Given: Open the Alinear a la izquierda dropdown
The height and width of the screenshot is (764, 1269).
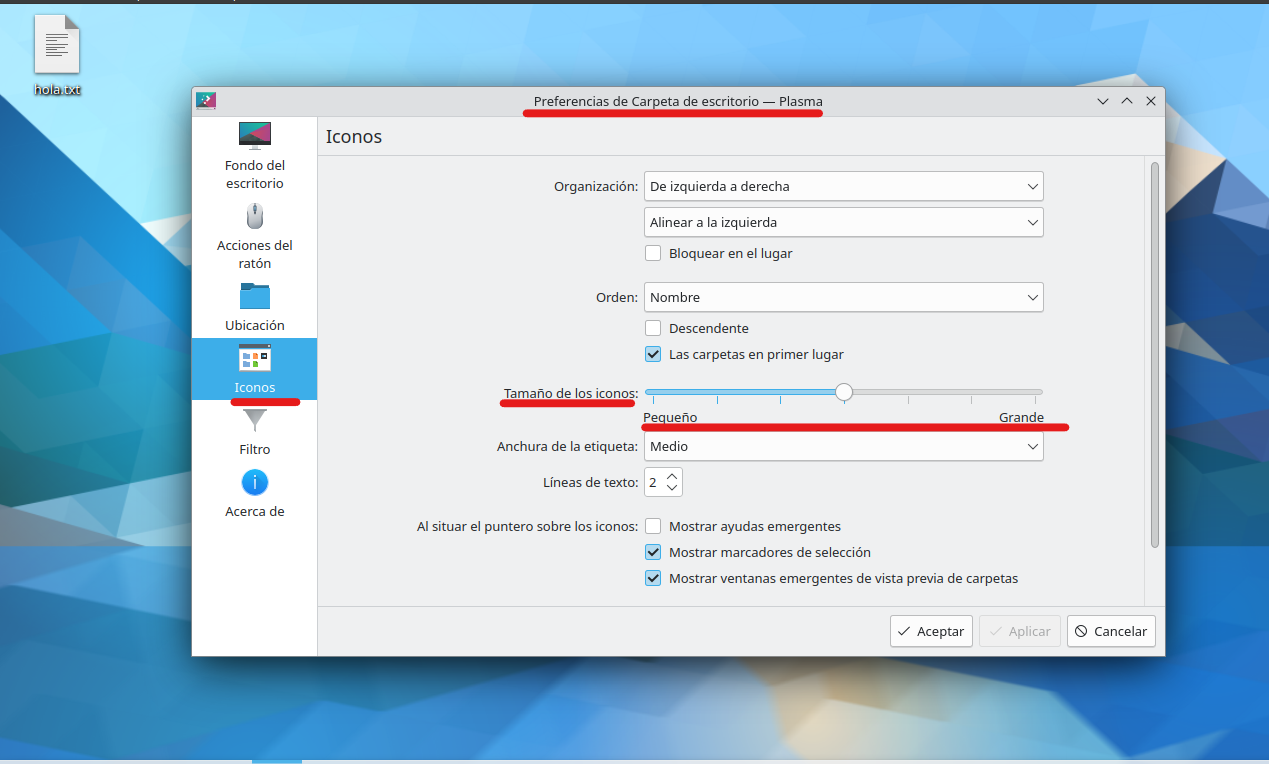Looking at the screenshot, I should 843,222.
